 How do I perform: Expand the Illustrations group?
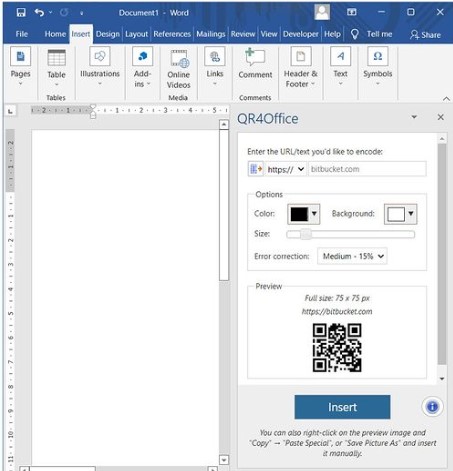click(x=100, y=67)
